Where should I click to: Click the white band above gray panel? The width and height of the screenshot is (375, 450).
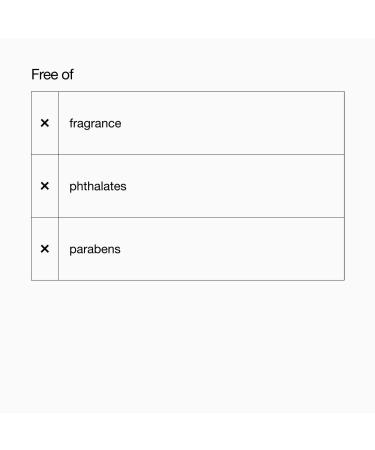(x=187, y=19)
